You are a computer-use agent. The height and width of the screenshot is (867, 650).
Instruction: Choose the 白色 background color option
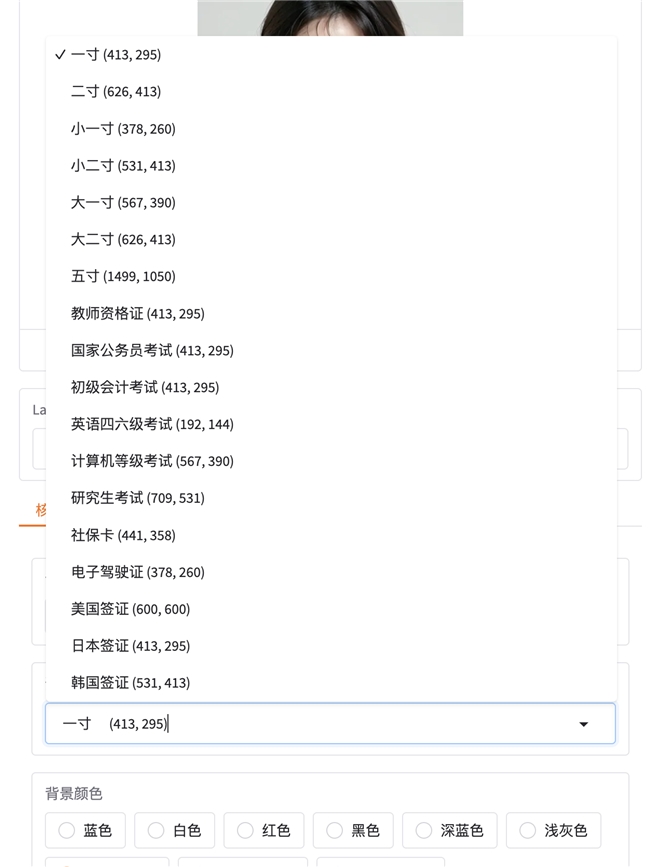coord(174,830)
